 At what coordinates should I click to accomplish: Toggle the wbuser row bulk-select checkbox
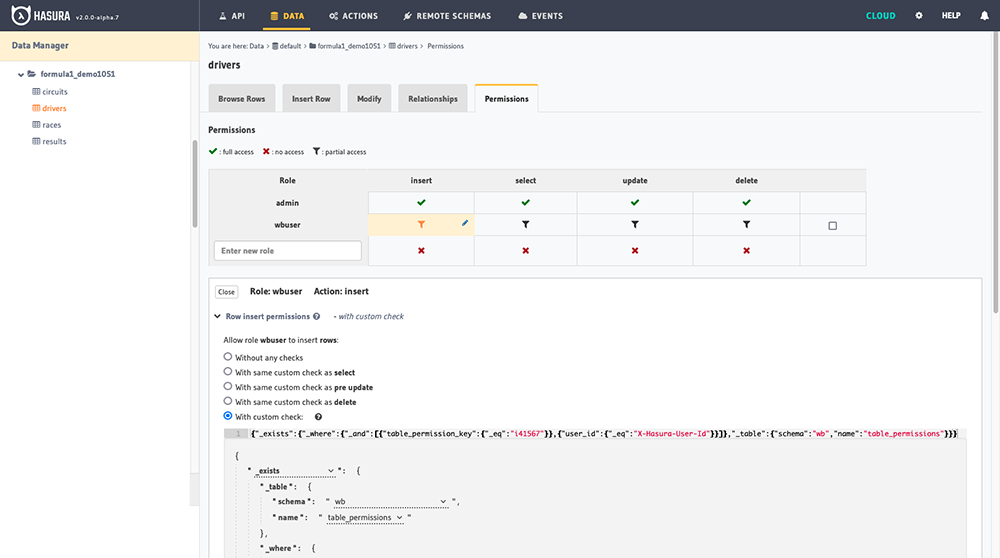click(x=832, y=226)
